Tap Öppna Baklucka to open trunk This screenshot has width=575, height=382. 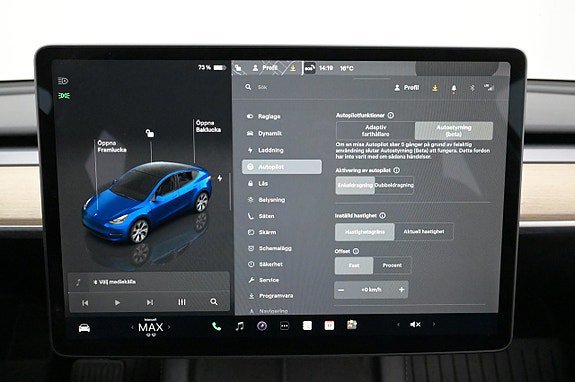pos(208,126)
